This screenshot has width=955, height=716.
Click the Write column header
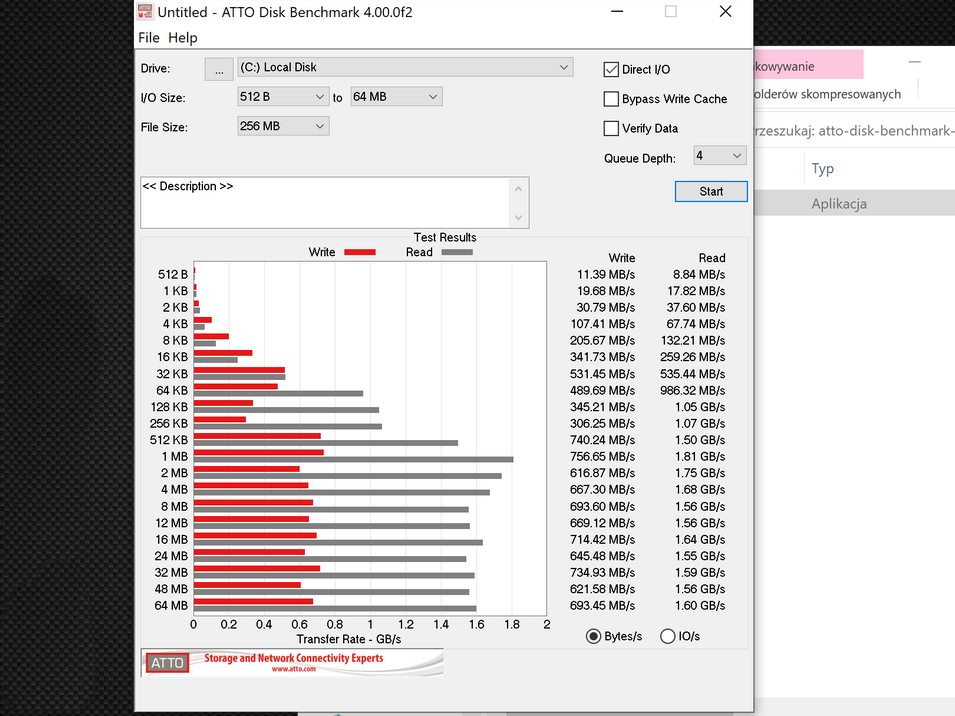tap(622, 258)
